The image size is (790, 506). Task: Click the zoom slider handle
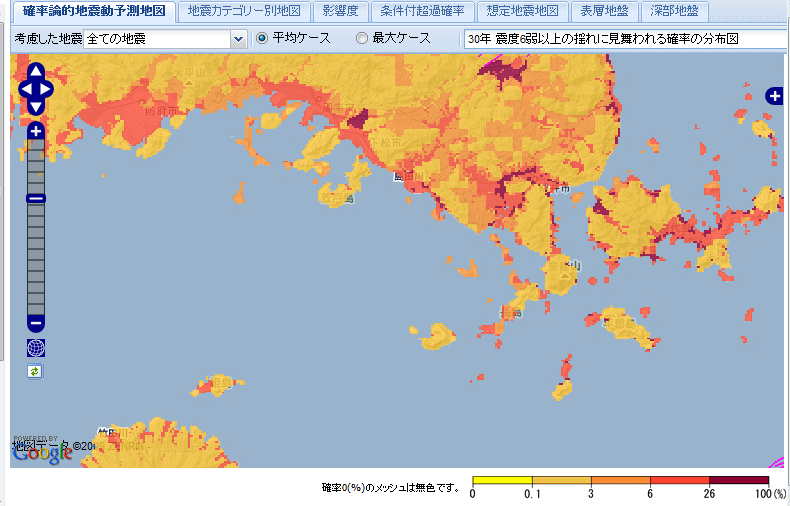pyautogui.click(x=36, y=198)
